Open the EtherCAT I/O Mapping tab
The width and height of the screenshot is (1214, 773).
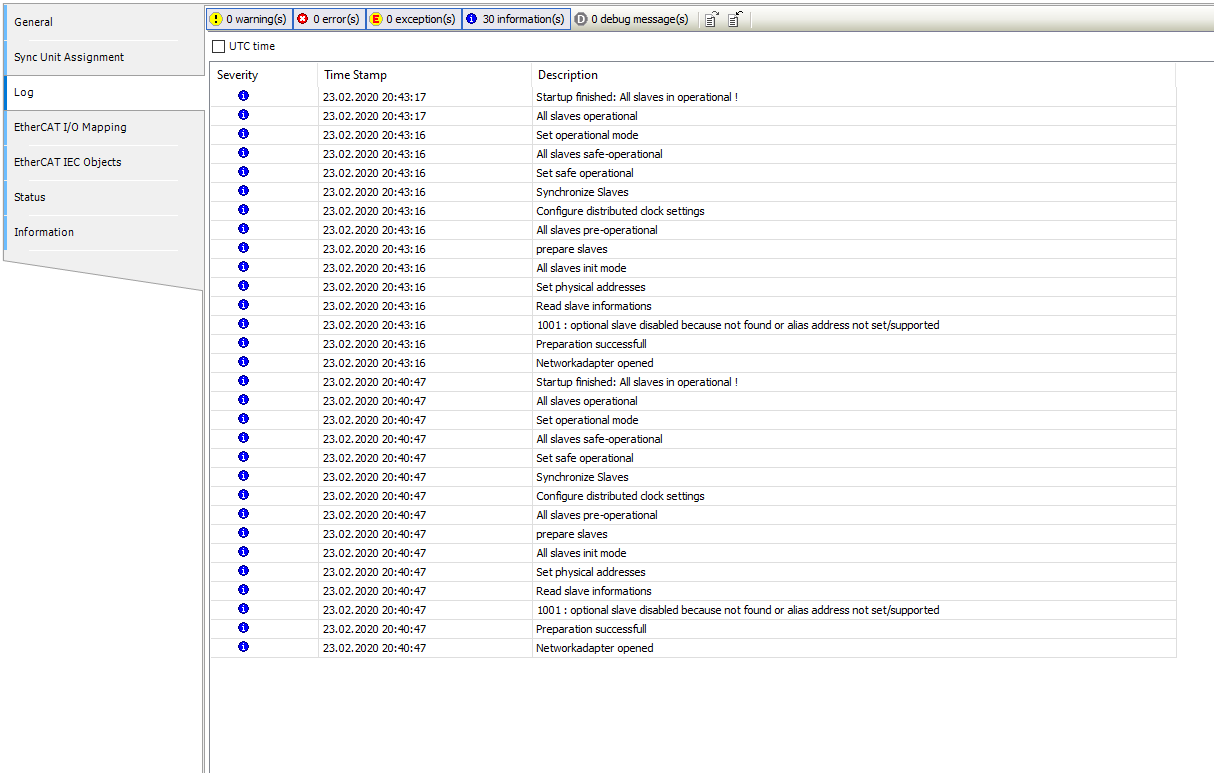70,127
